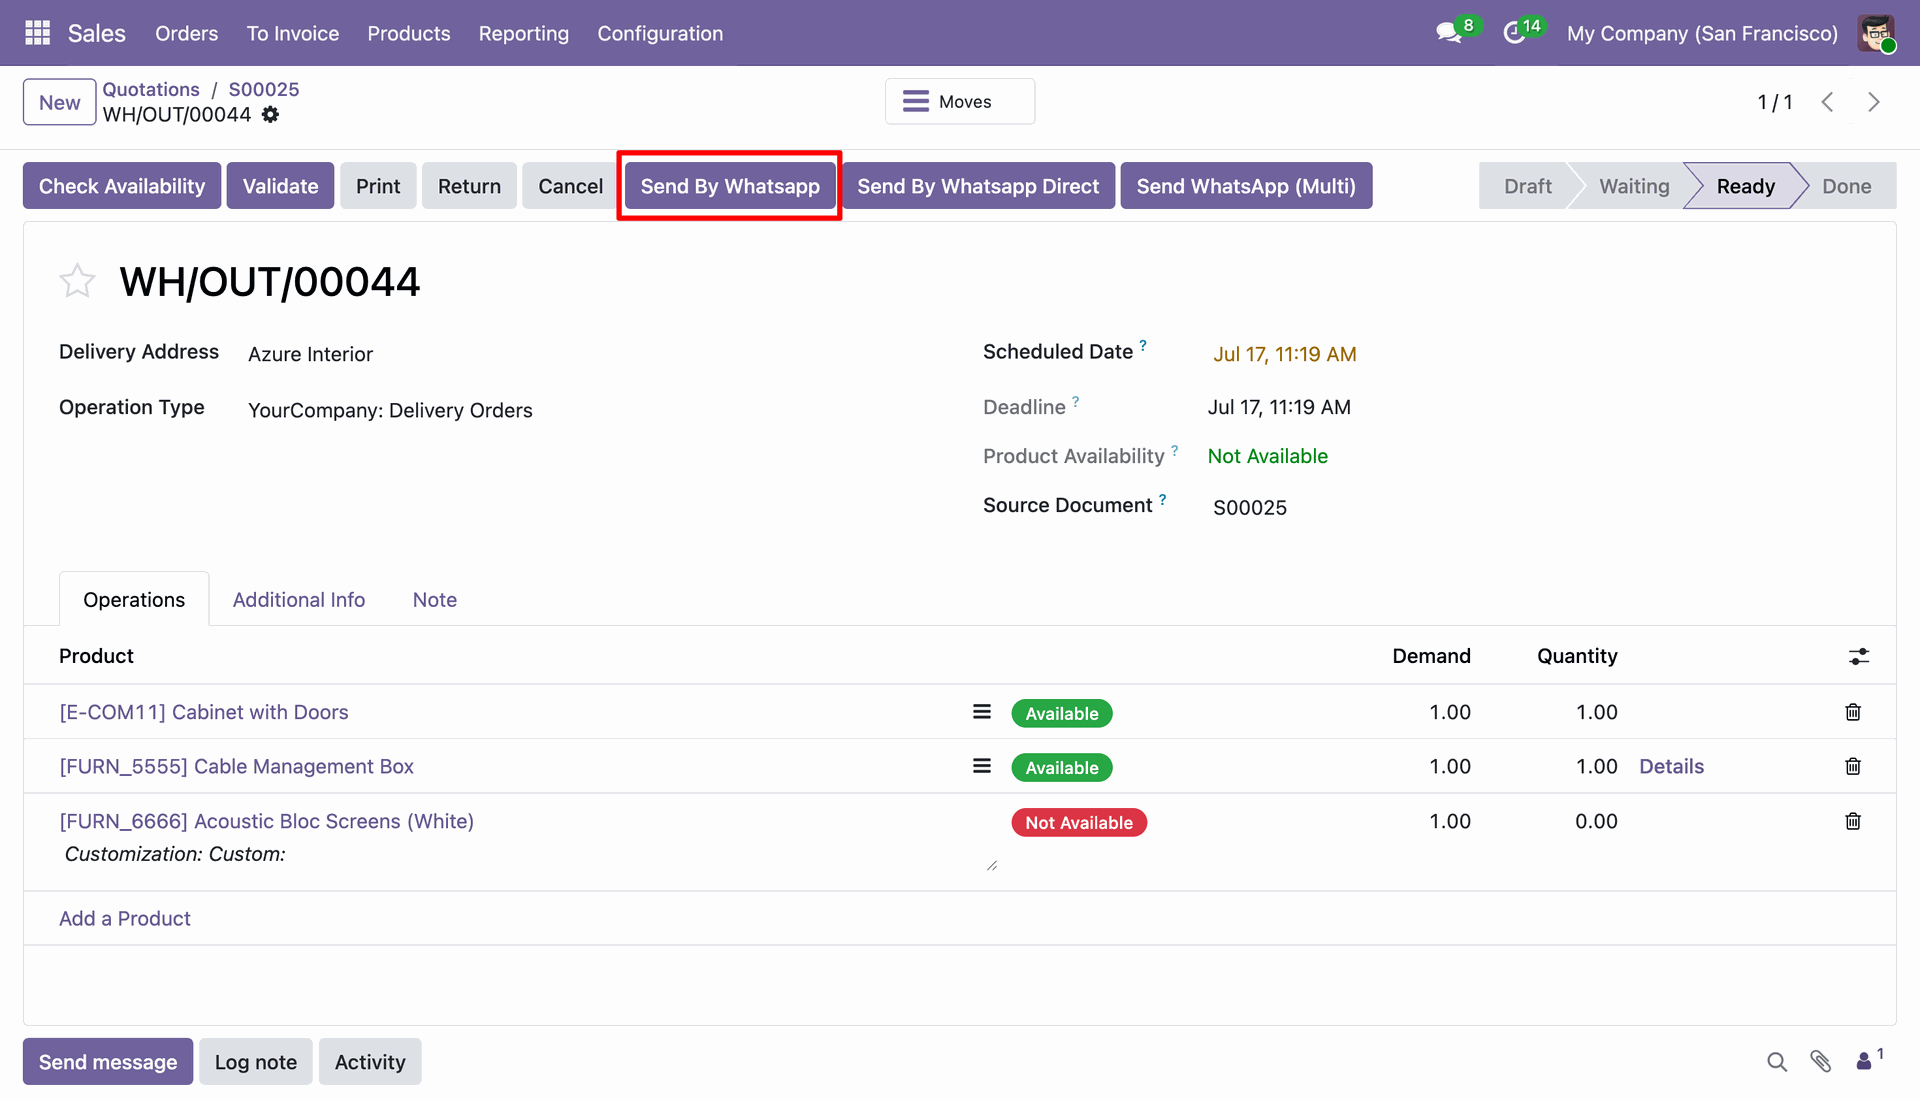The width and height of the screenshot is (1920, 1100).
Task: Open the conversations chat icon
Action: tap(1448, 33)
